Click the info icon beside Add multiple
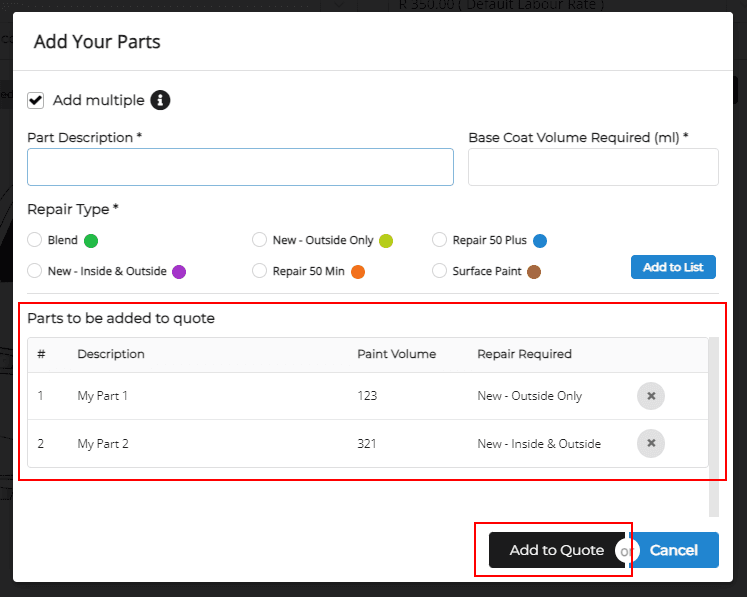747x597 pixels. tap(160, 100)
